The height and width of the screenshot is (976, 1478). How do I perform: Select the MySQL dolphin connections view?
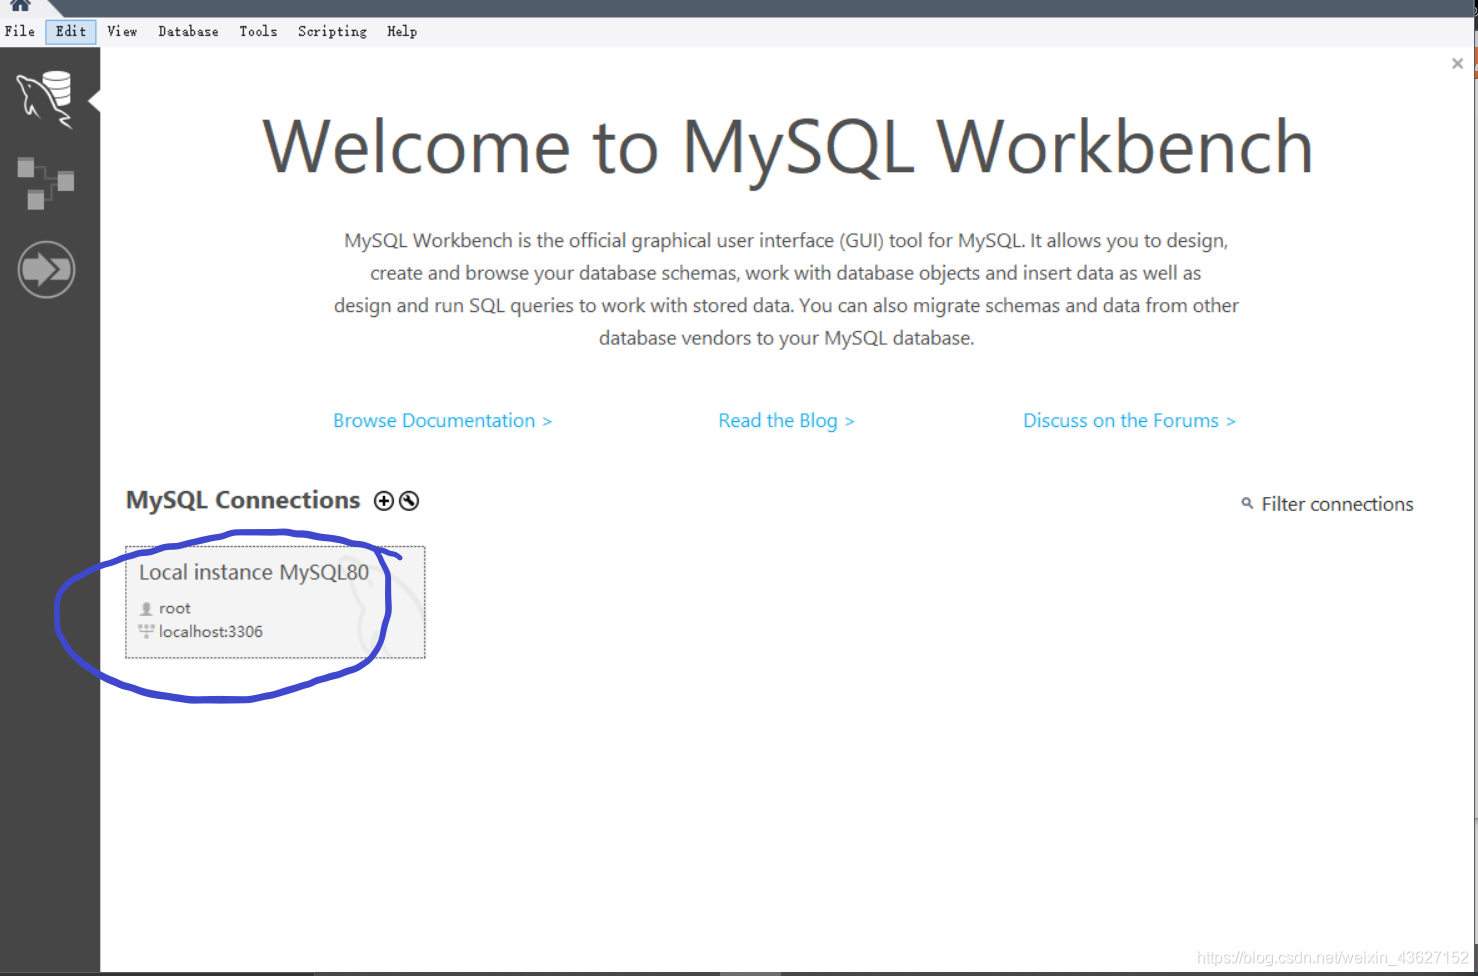tap(45, 99)
